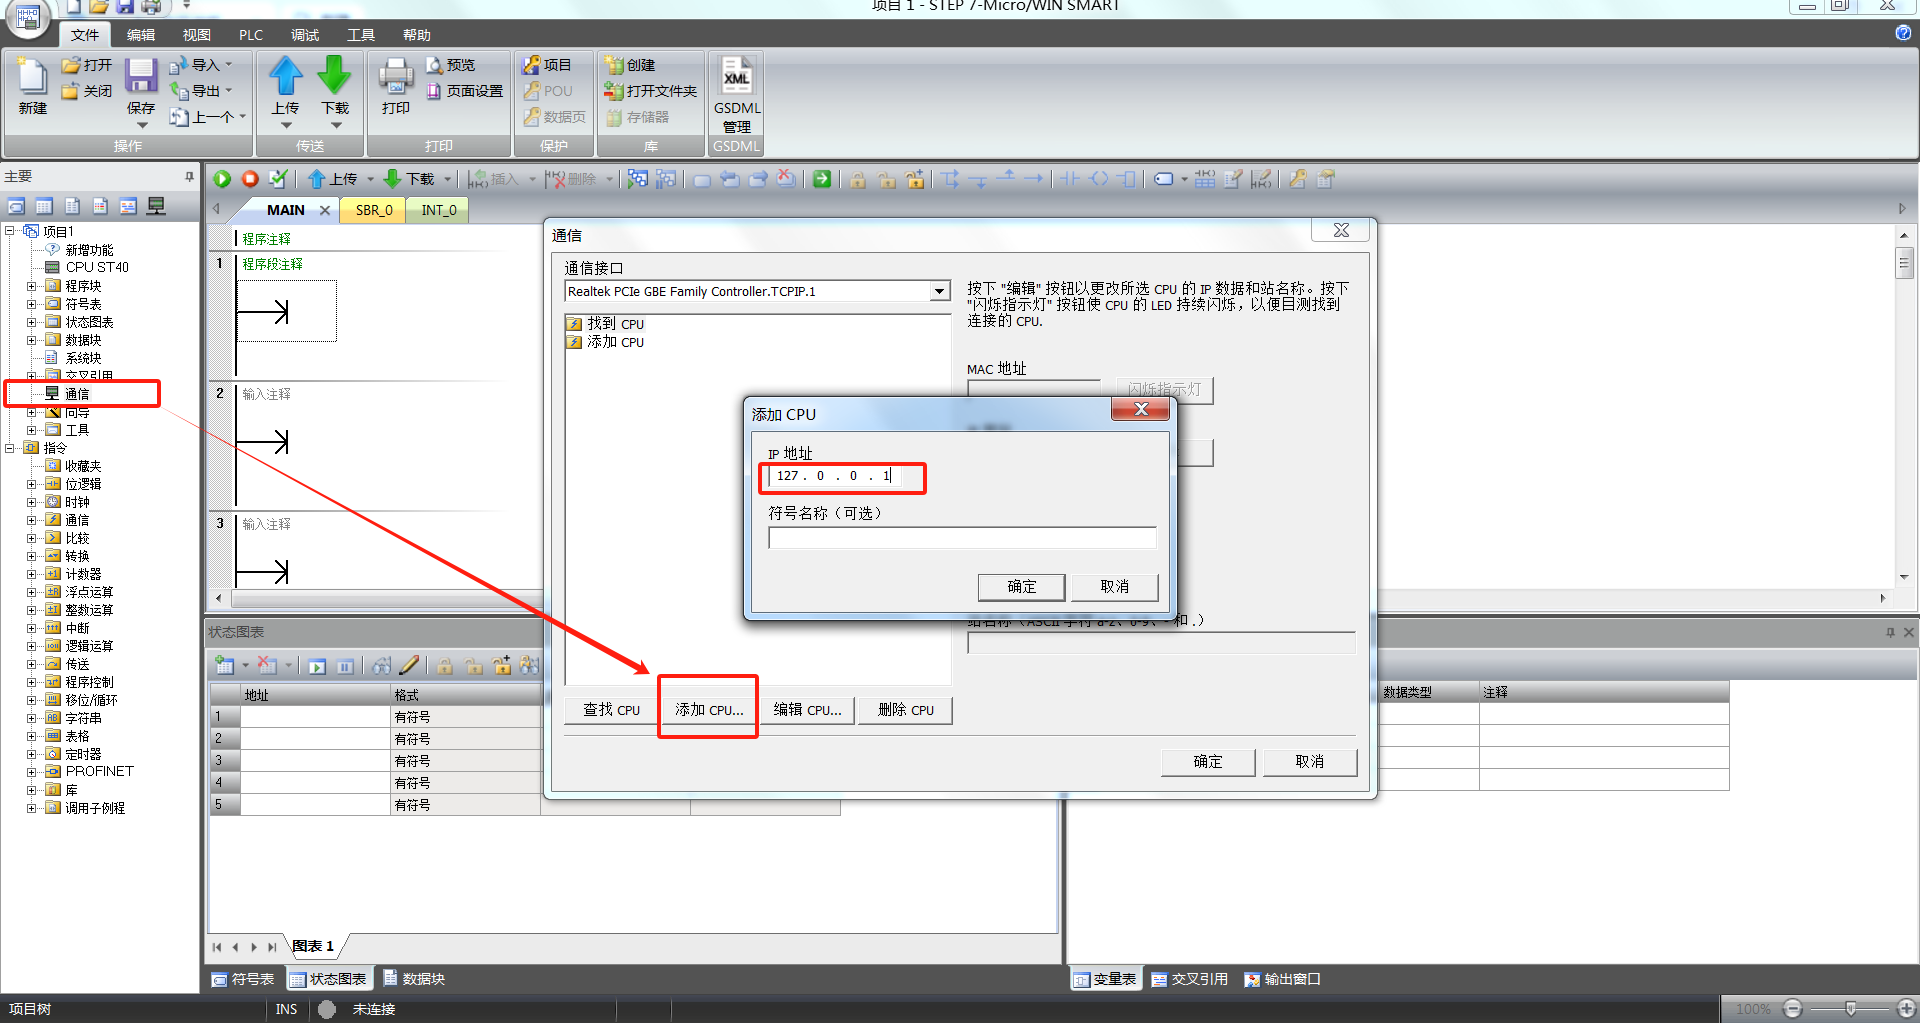
Task: Click 创建 library item
Action: point(630,65)
